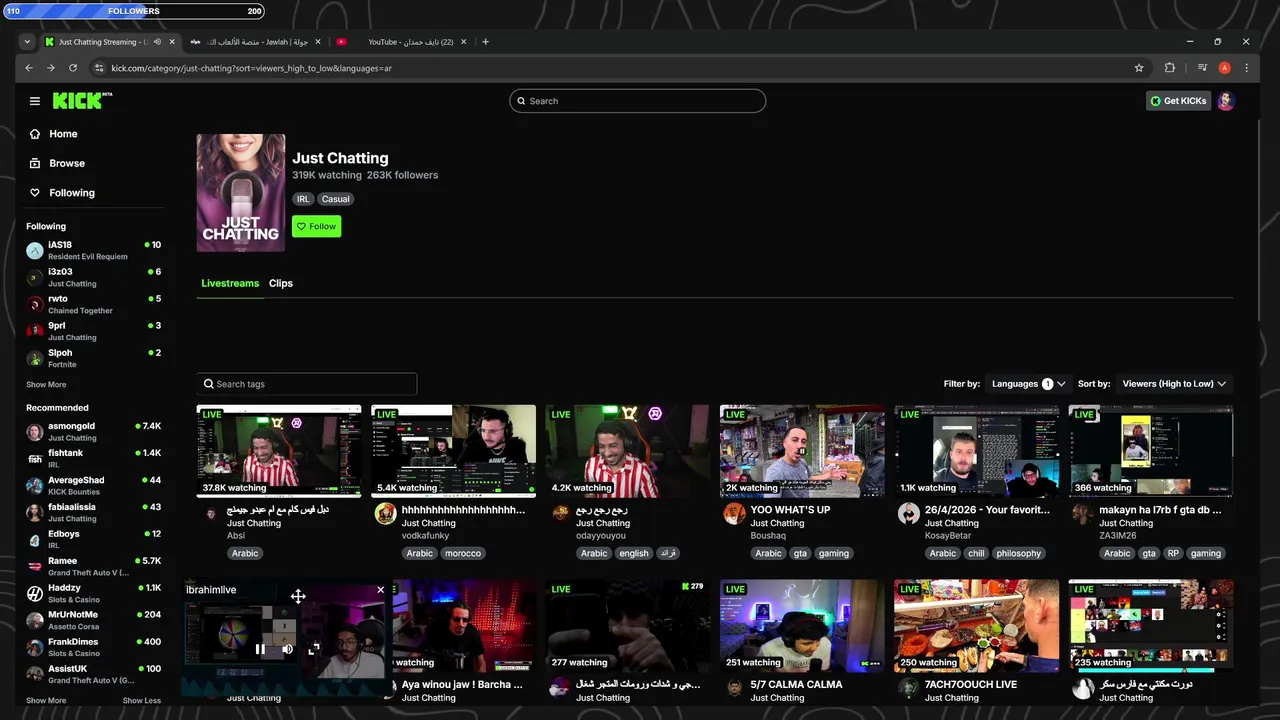Click the move handle on mini player
Image resolution: width=1280 pixels, height=720 pixels.
pyautogui.click(x=298, y=597)
